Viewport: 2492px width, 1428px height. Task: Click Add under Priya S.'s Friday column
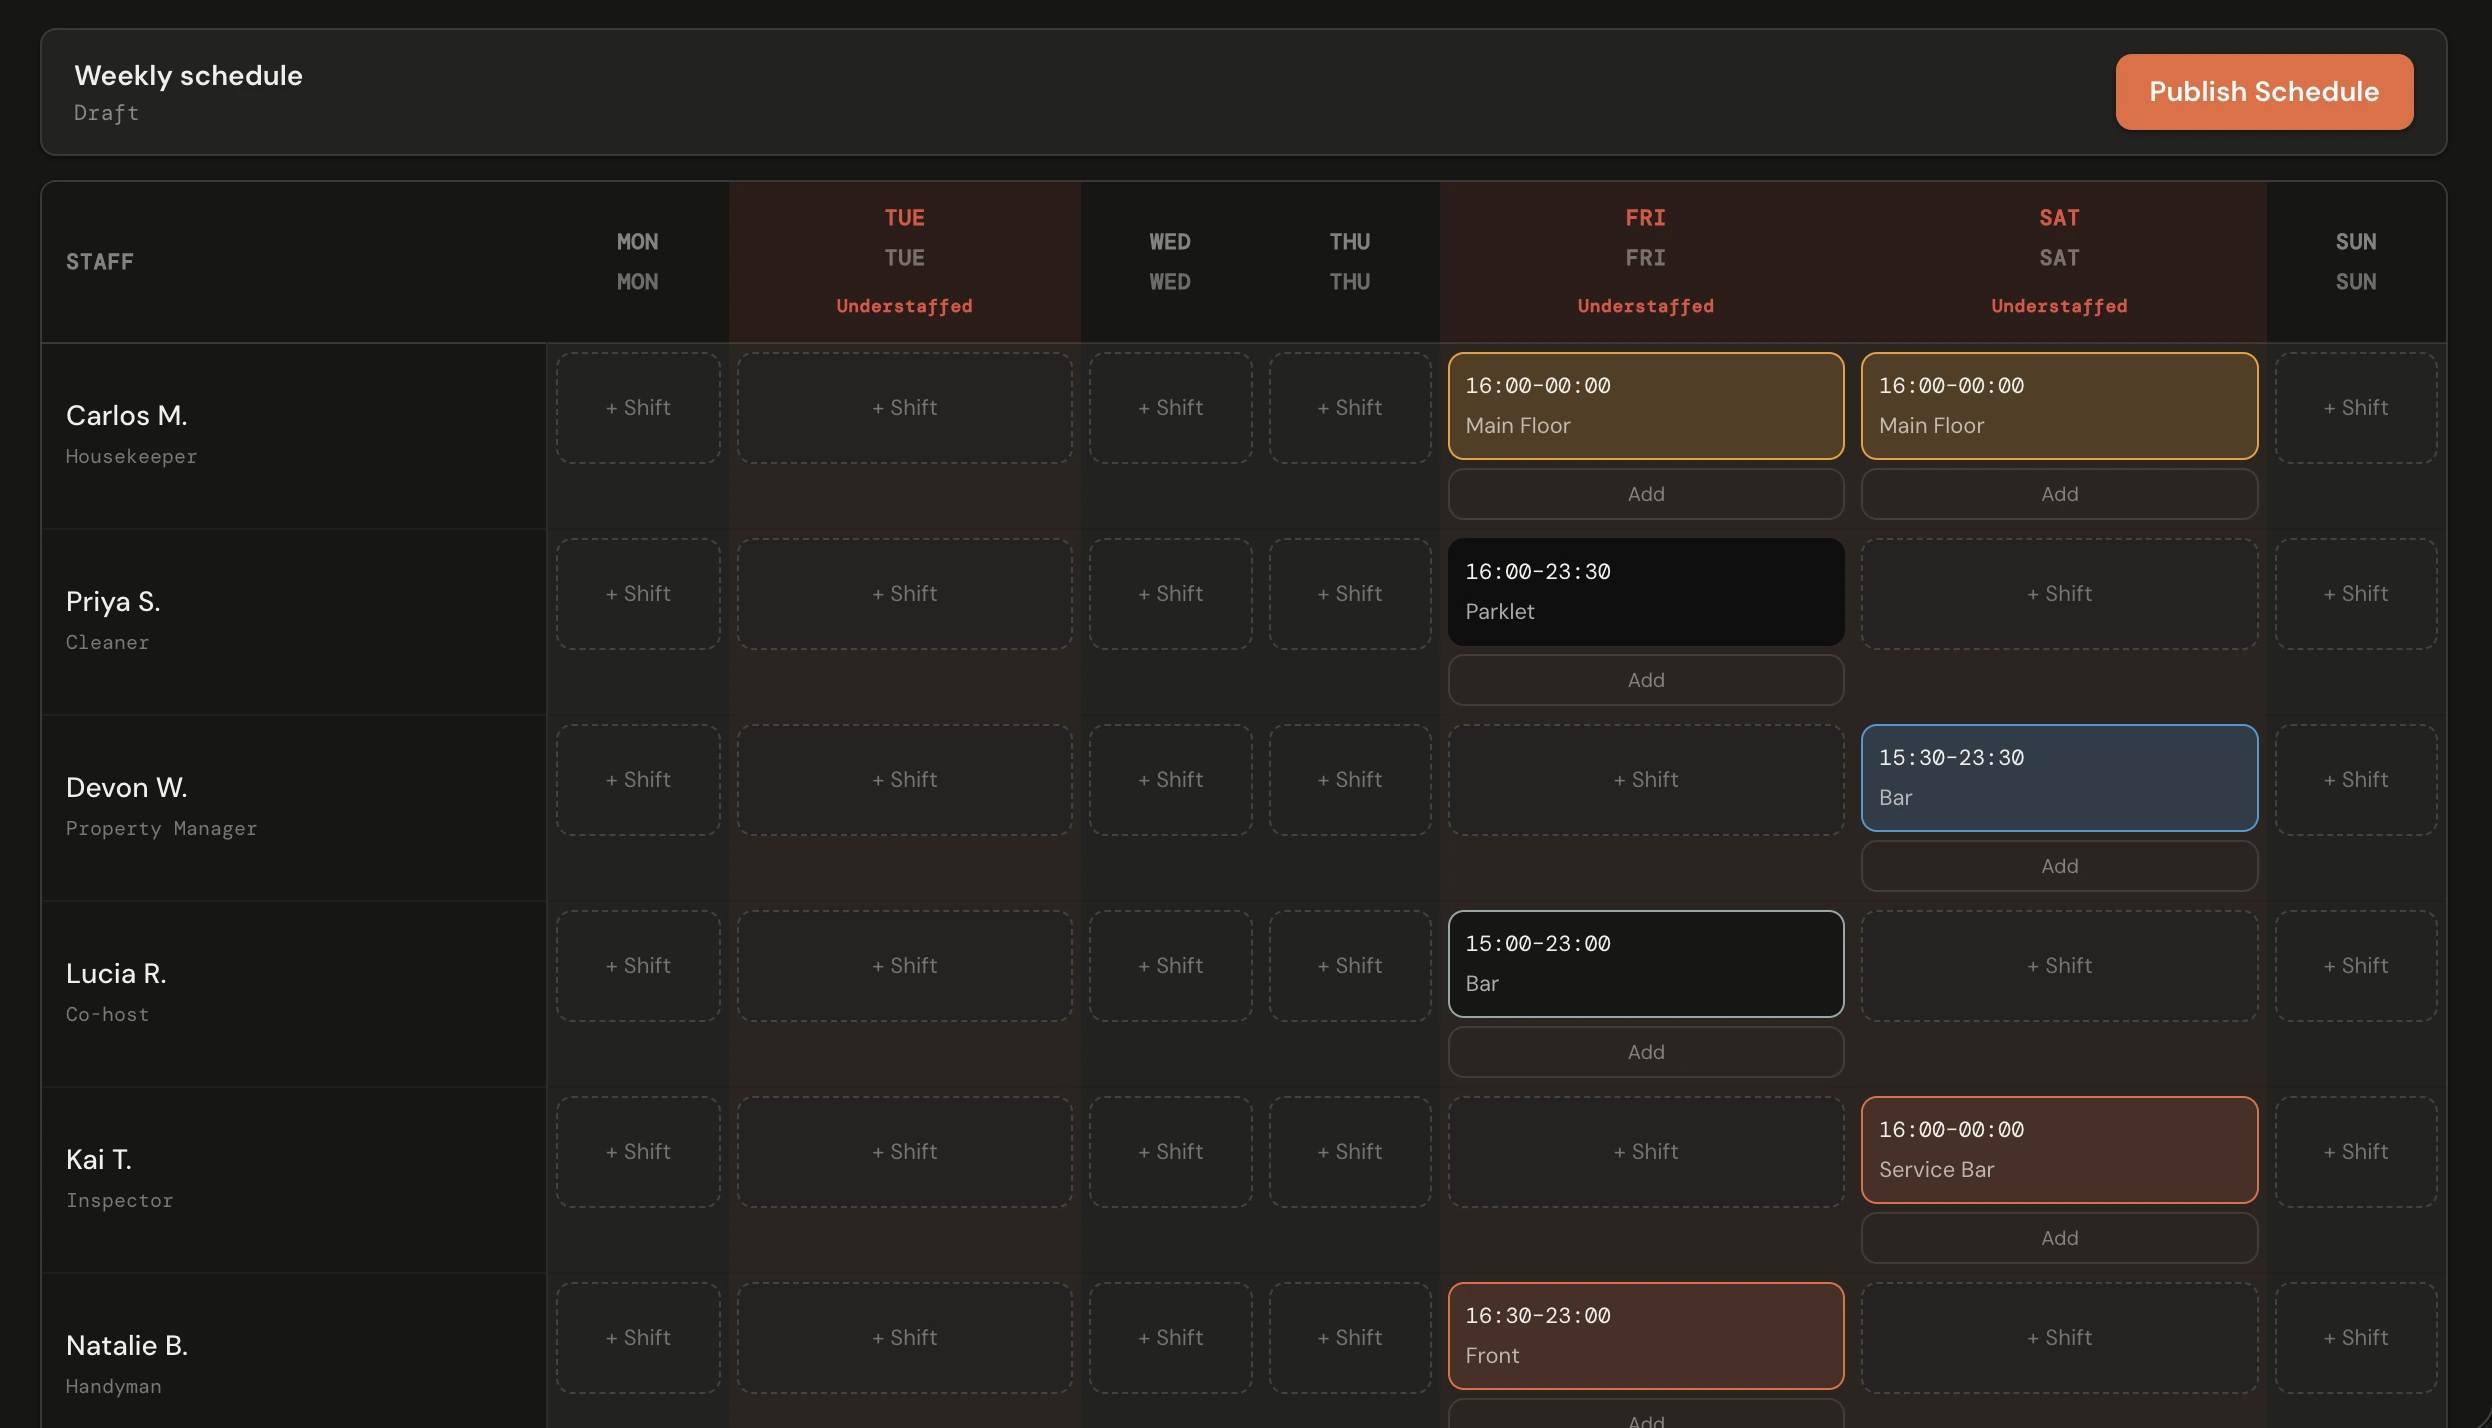(x=1645, y=679)
